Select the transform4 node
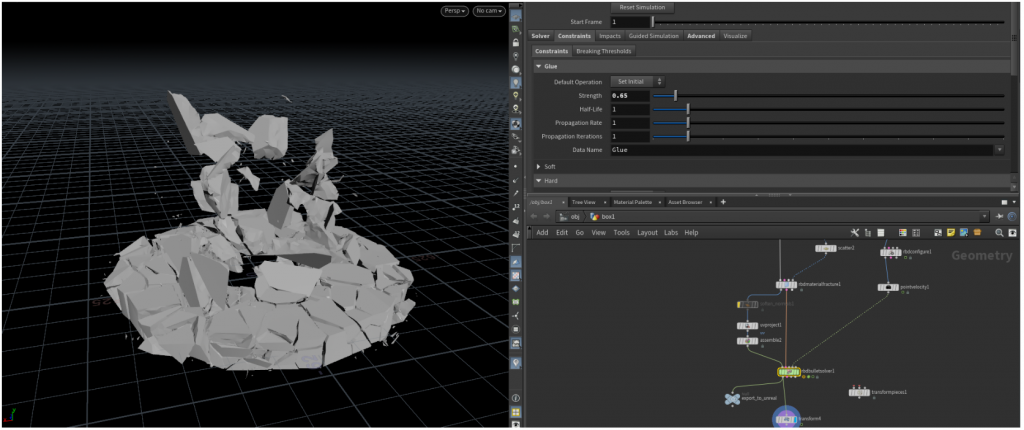 (786, 418)
